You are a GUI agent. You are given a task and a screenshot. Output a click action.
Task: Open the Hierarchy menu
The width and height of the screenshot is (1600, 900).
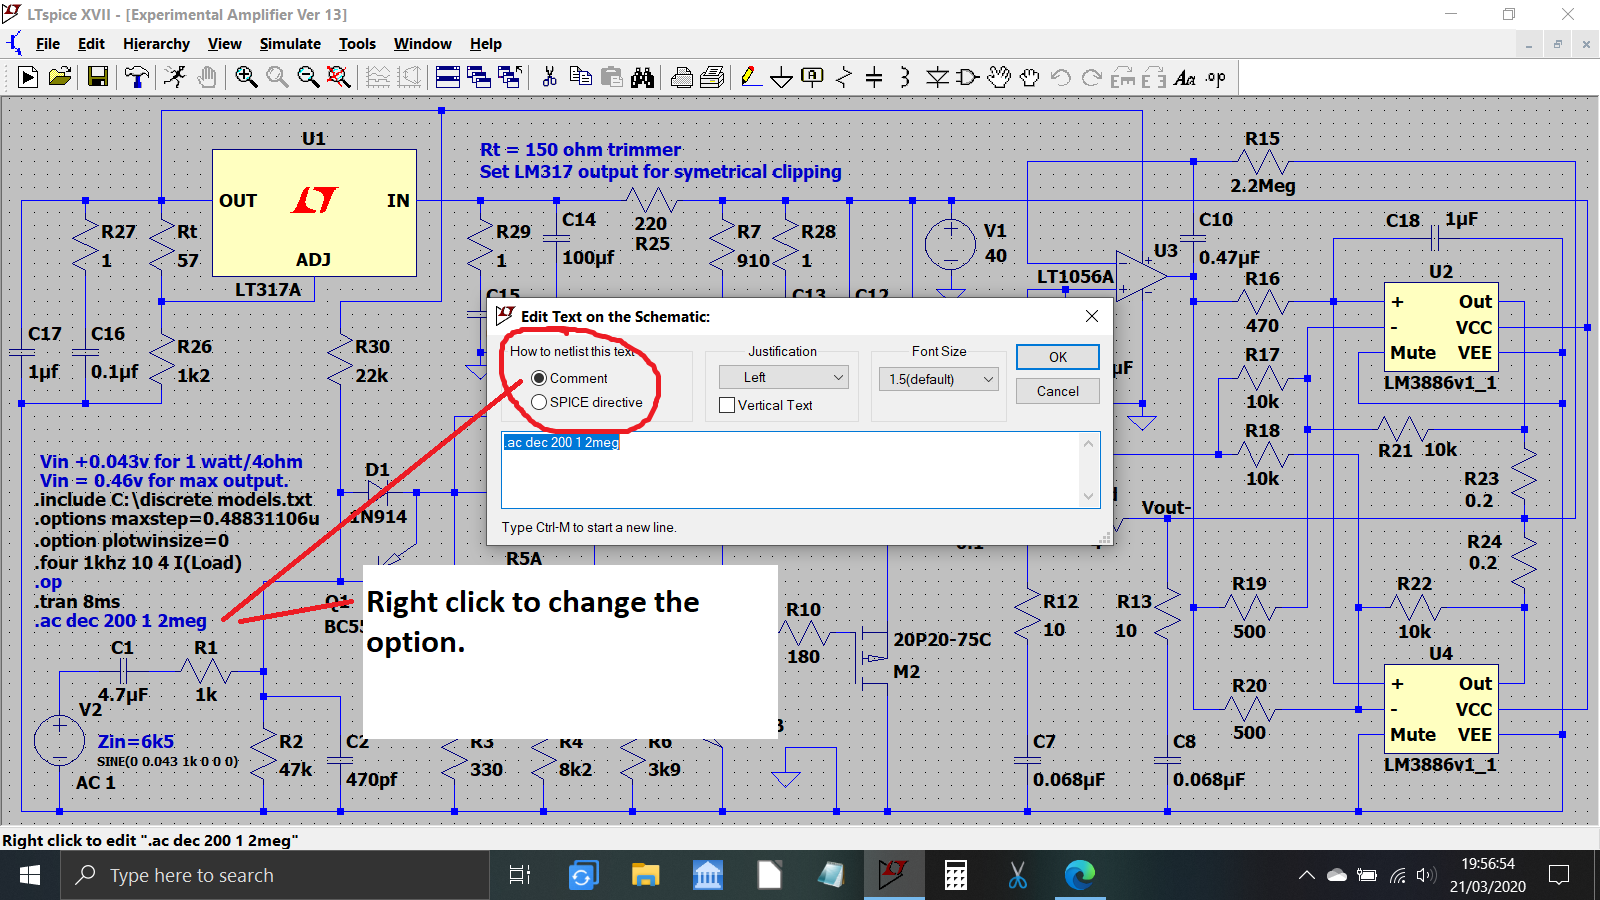[x=156, y=44]
